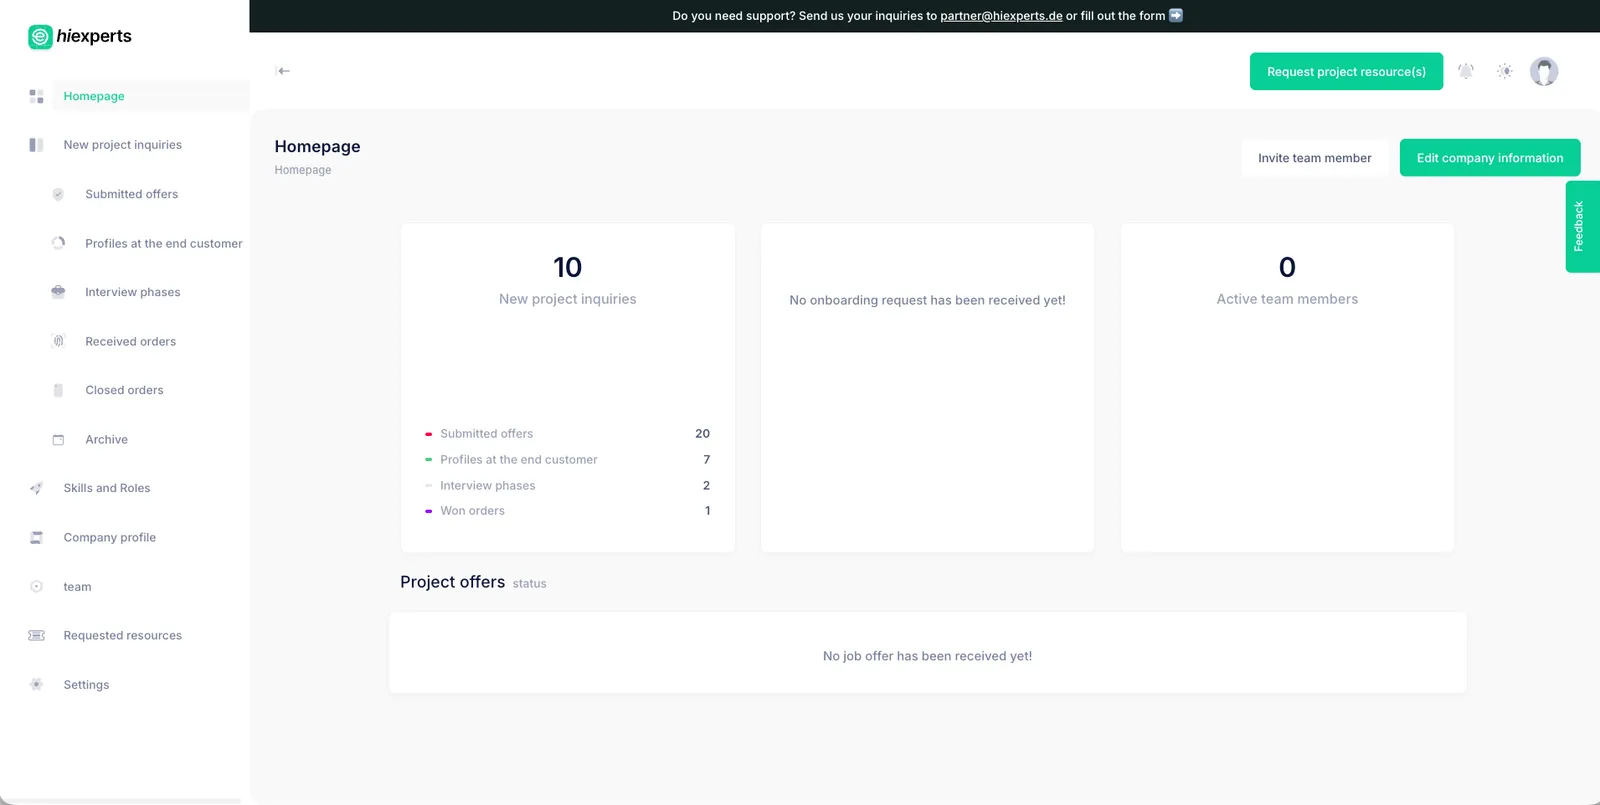Screen dimensions: 1600x805
Task: Open the Feedback side tab
Action: [x=1582, y=226]
